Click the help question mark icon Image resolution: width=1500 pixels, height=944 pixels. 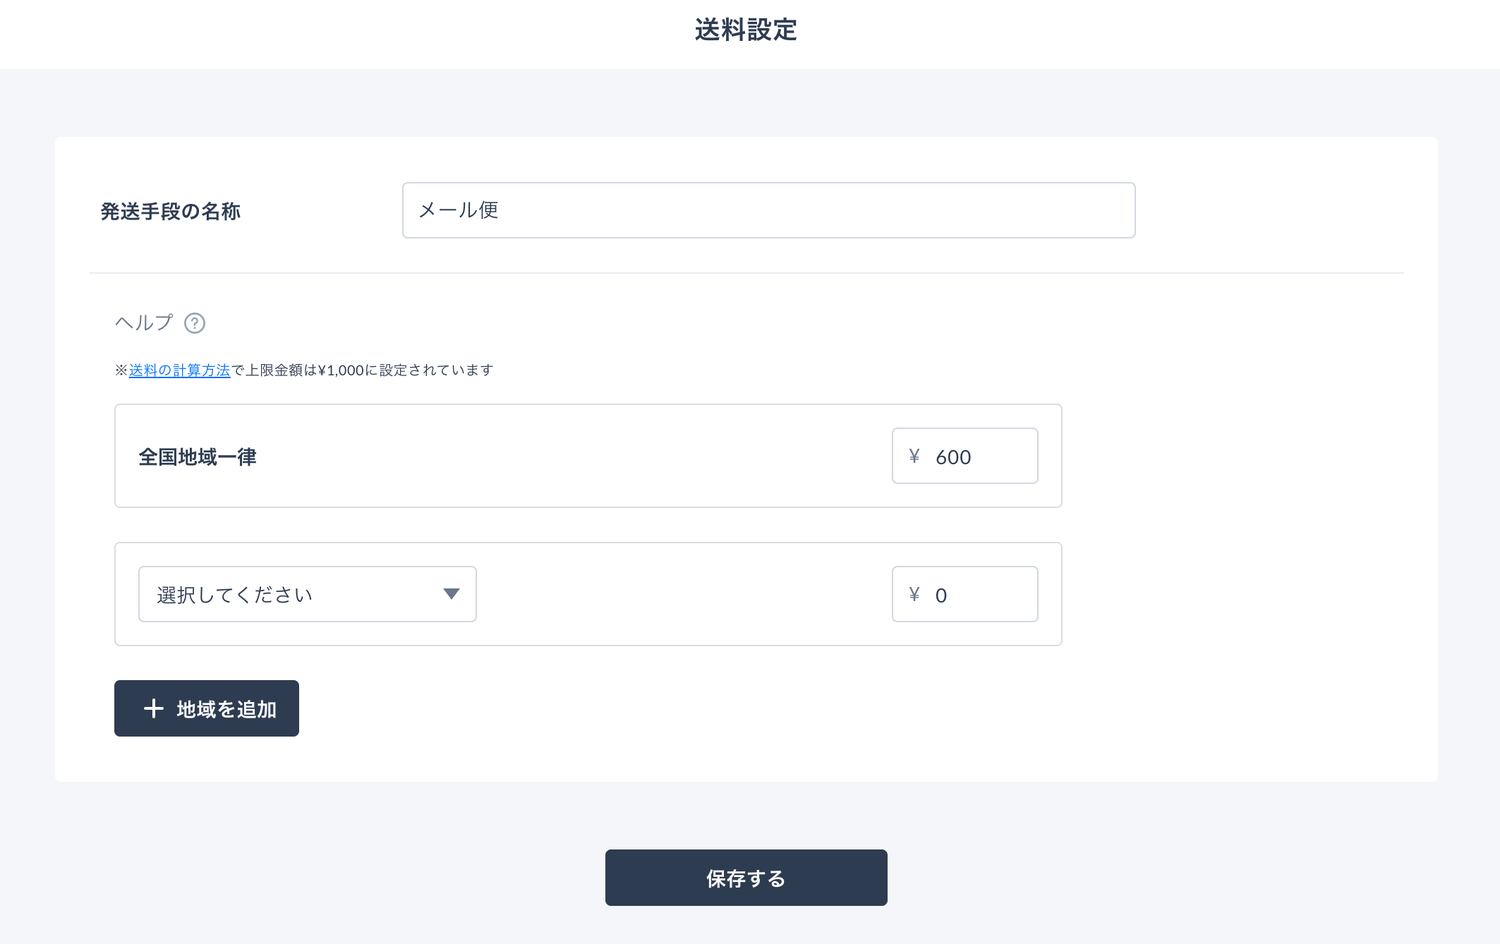[195, 322]
